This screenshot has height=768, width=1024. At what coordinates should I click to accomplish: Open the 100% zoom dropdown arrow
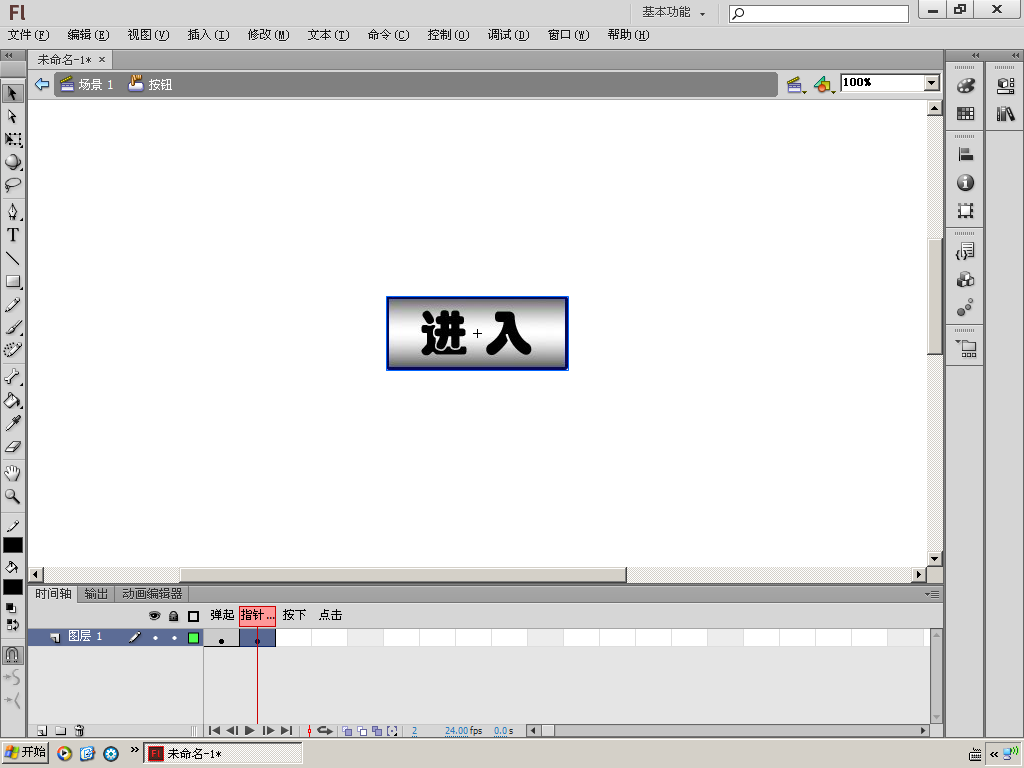click(x=932, y=83)
